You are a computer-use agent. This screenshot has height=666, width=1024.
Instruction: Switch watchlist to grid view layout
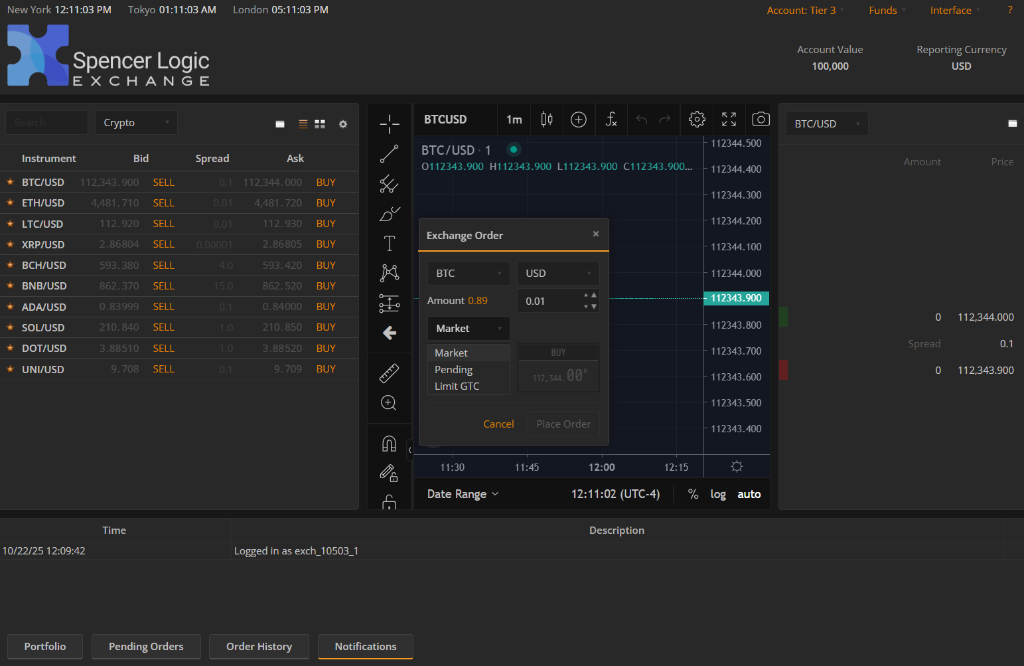pyautogui.click(x=320, y=124)
